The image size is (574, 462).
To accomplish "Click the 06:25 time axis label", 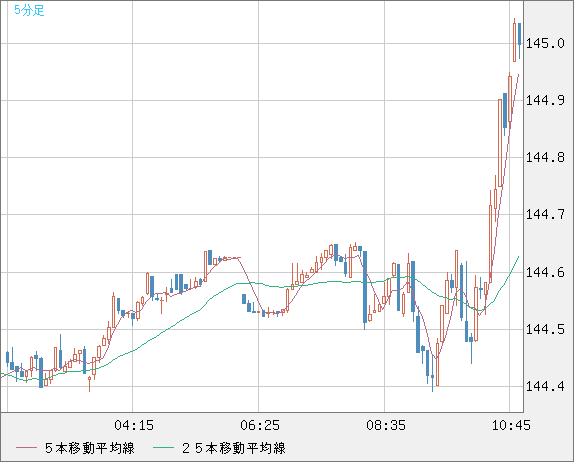I will click(x=260, y=425).
